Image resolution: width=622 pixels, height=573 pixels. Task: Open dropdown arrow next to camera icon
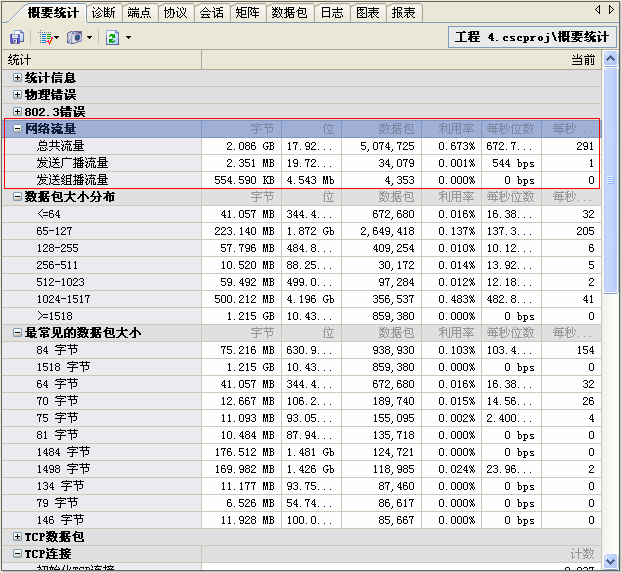pyautogui.click(x=89, y=38)
